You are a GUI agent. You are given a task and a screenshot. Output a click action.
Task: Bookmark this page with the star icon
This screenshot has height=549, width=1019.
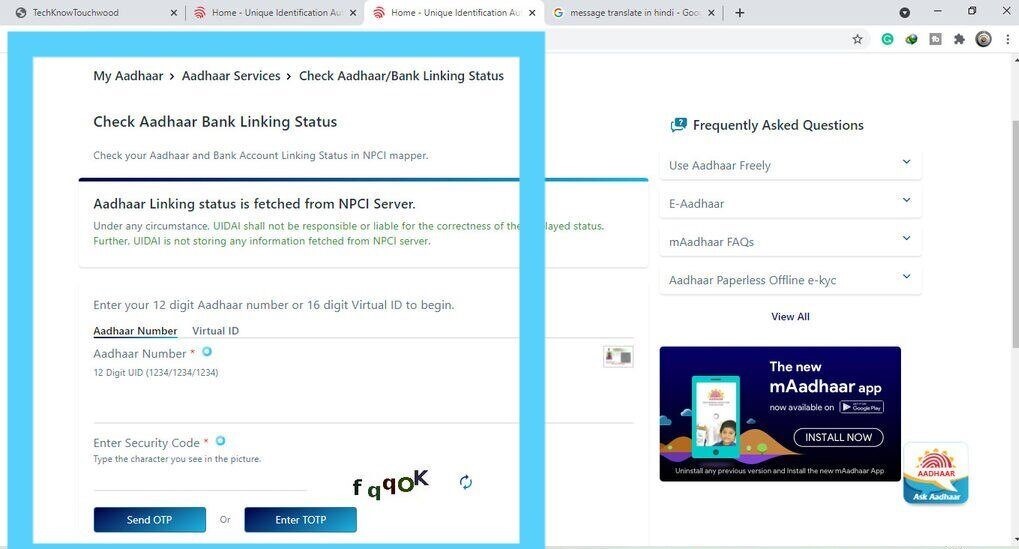pyautogui.click(x=857, y=40)
